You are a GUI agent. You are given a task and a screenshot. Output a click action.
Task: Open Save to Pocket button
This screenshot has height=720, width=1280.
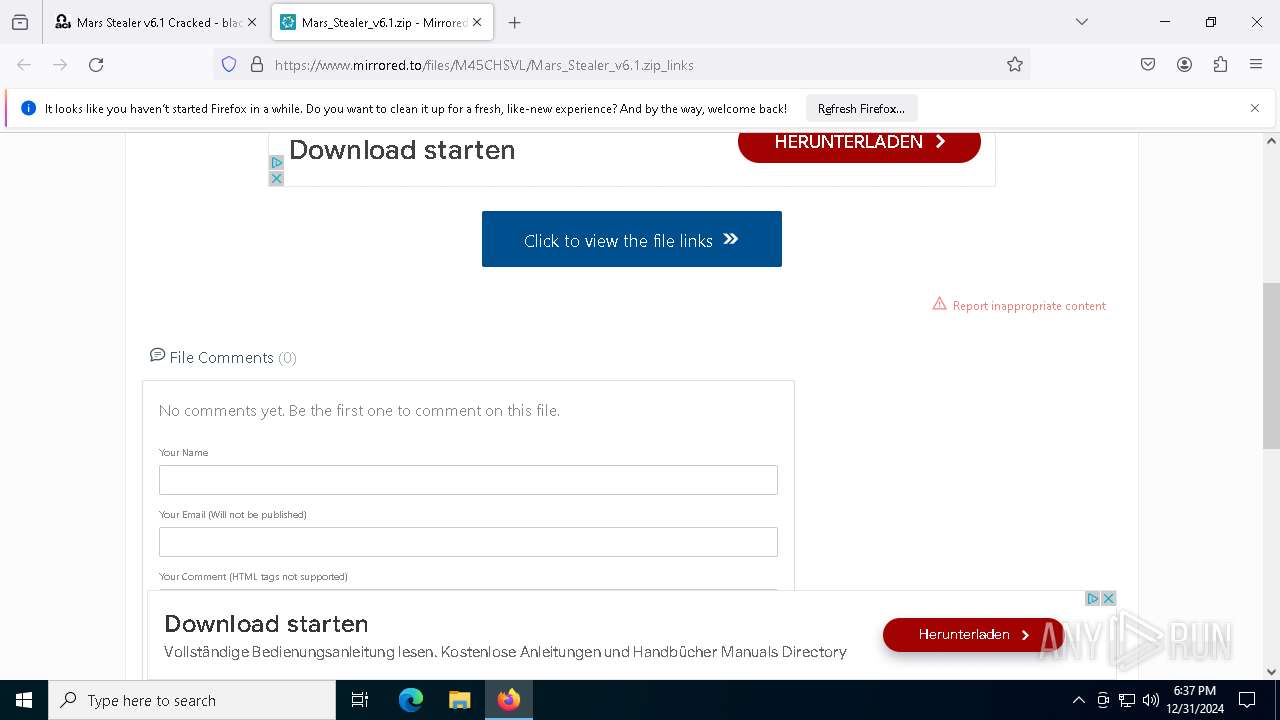[1148, 65]
